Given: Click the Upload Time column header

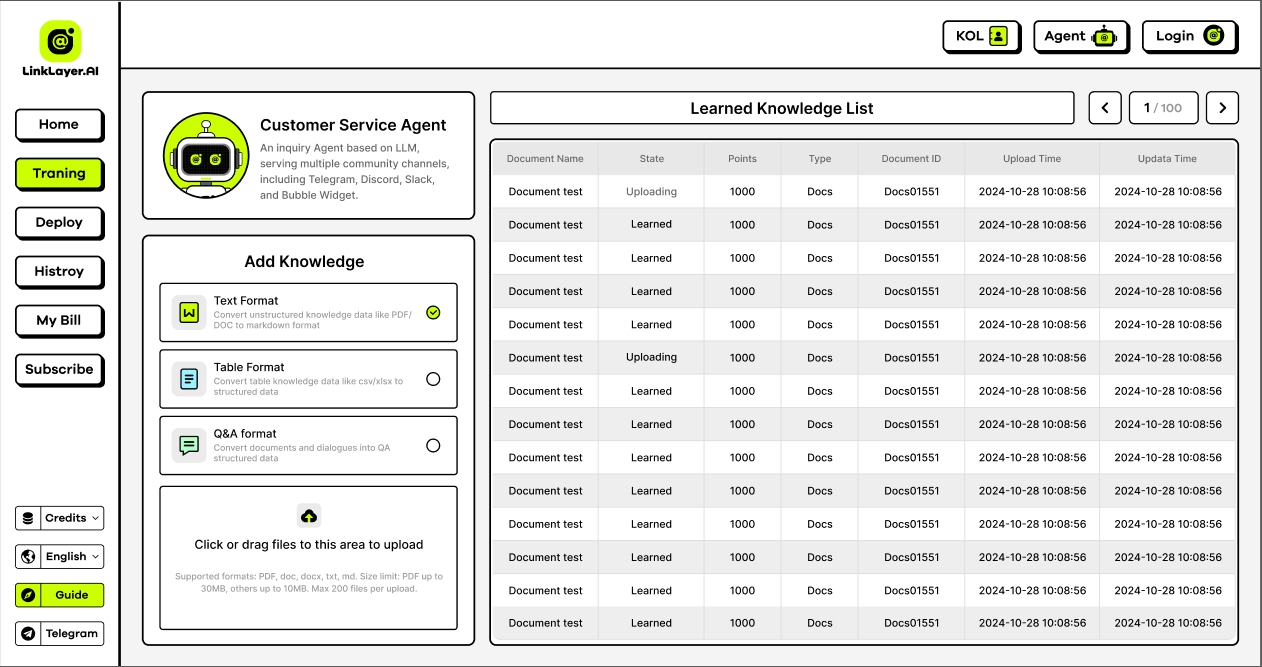Looking at the screenshot, I should (1032, 159).
